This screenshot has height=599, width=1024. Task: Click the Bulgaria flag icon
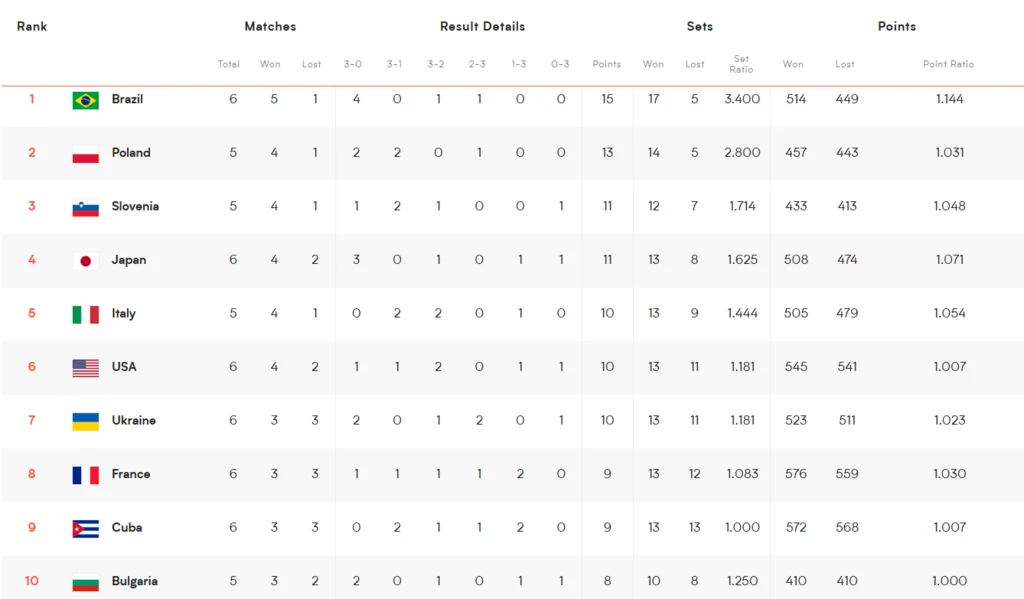[x=86, y=582]
